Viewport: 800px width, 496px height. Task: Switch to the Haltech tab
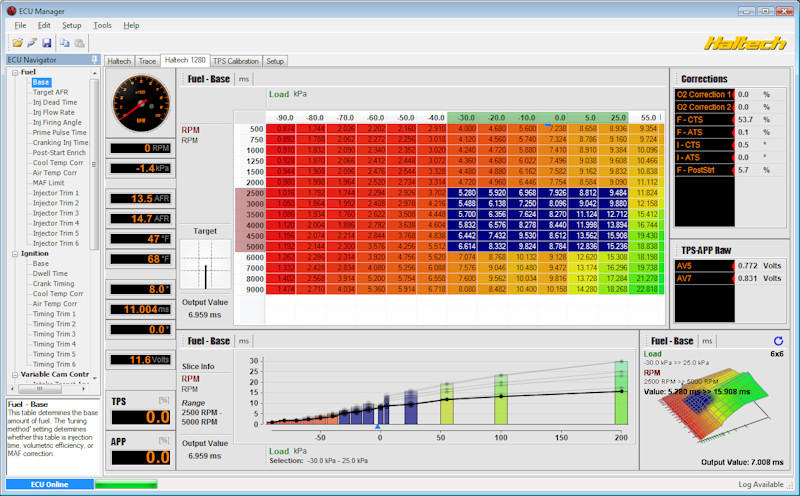tap(119, 61)
